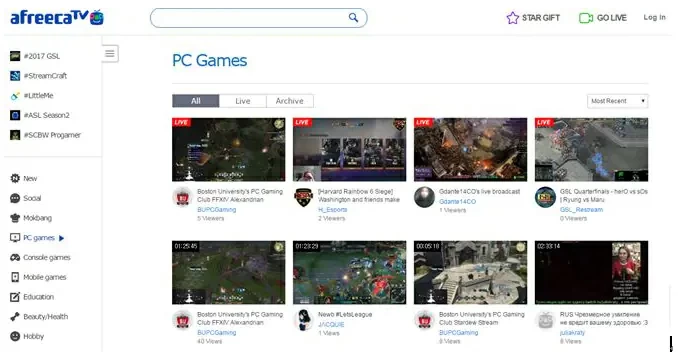Click the Gdante14CO channel avatar
The image size is (678, 363).
point(425,197)
